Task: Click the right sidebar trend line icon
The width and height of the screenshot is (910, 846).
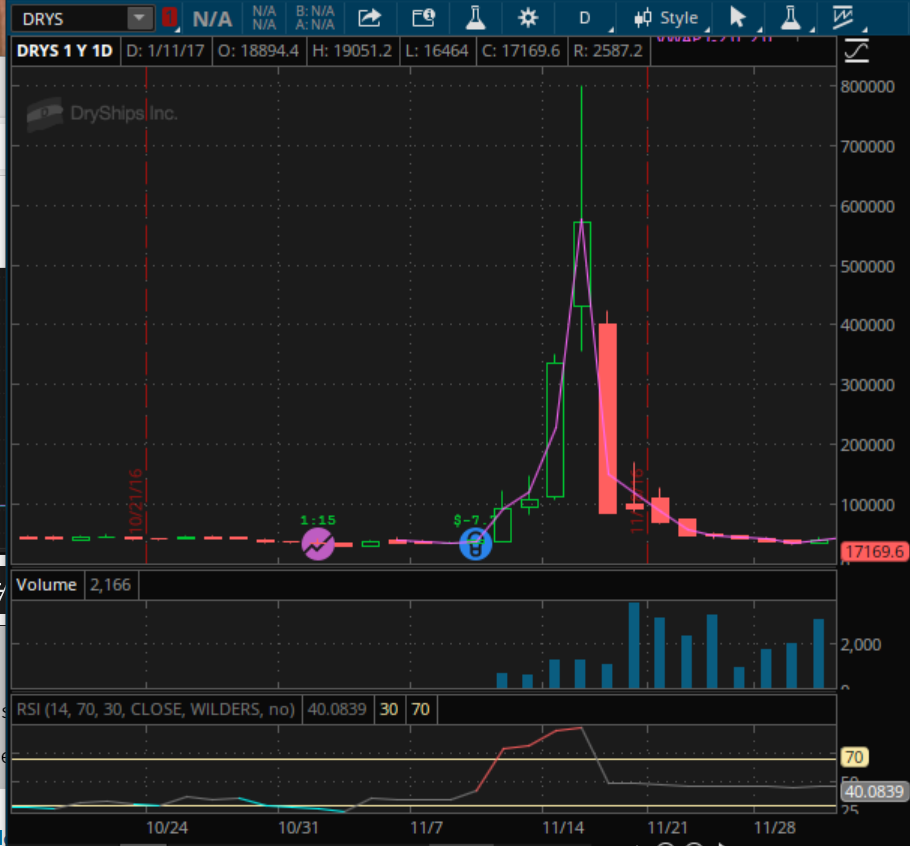Action: coord(857,51)
